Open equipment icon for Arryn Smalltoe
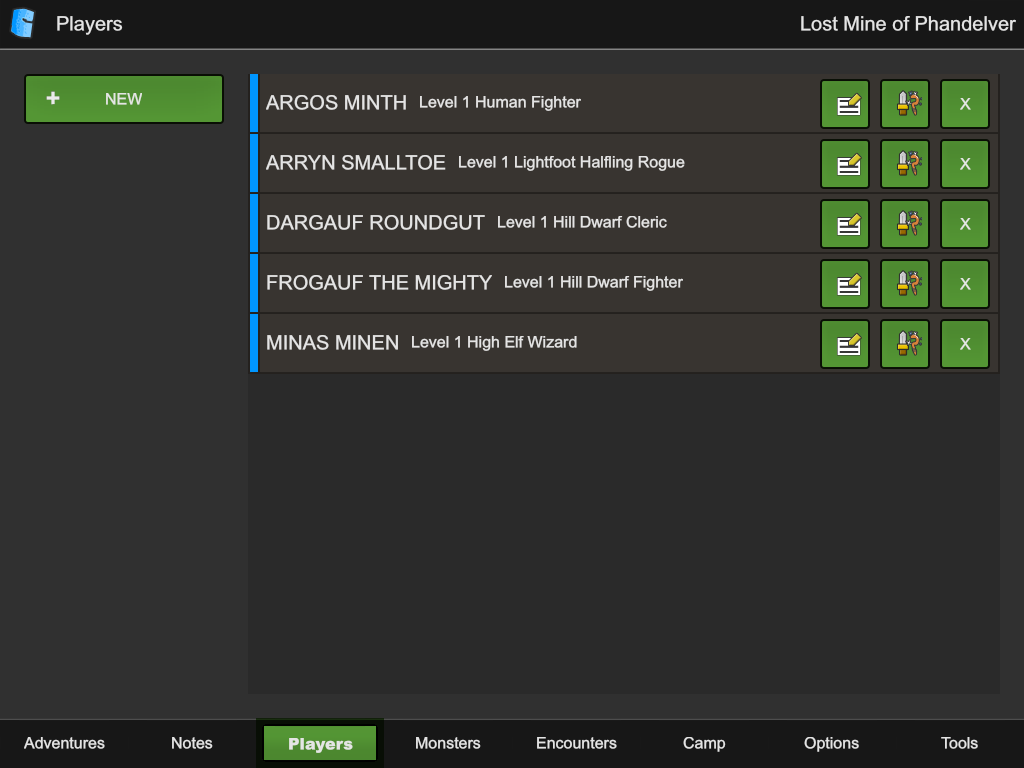Viewport: 1024px width, 768px height. click(905, 164)
